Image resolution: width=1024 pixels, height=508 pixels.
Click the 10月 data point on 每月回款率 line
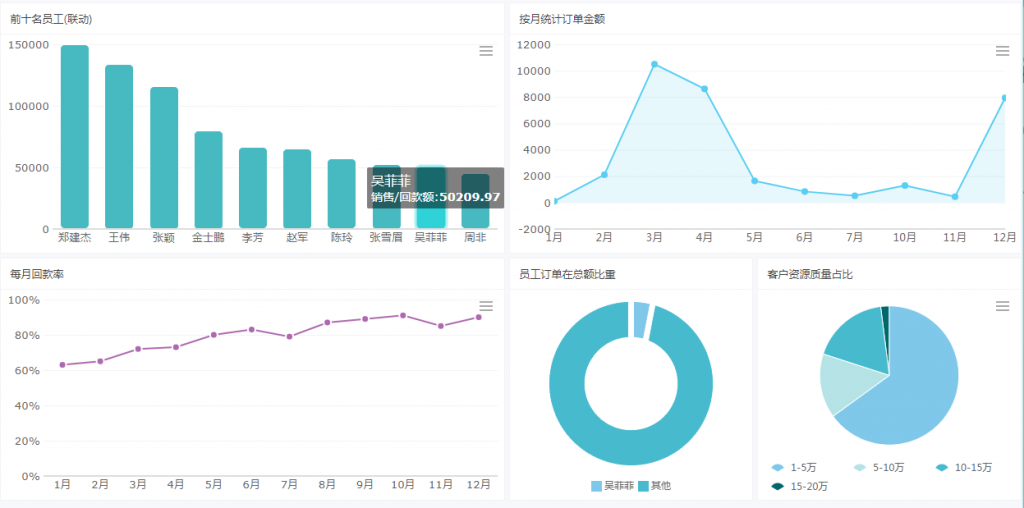click(403, 315)
